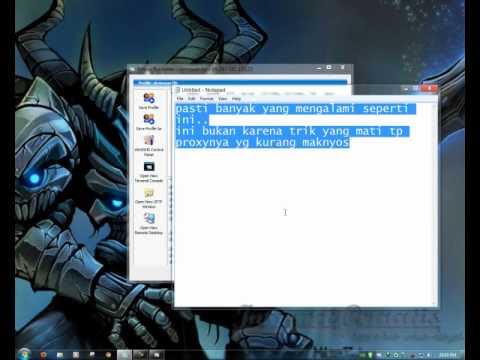Click the Save Profile icon in Tunnelier
This screenshot has height=360, width=480.
click(149, 98)
